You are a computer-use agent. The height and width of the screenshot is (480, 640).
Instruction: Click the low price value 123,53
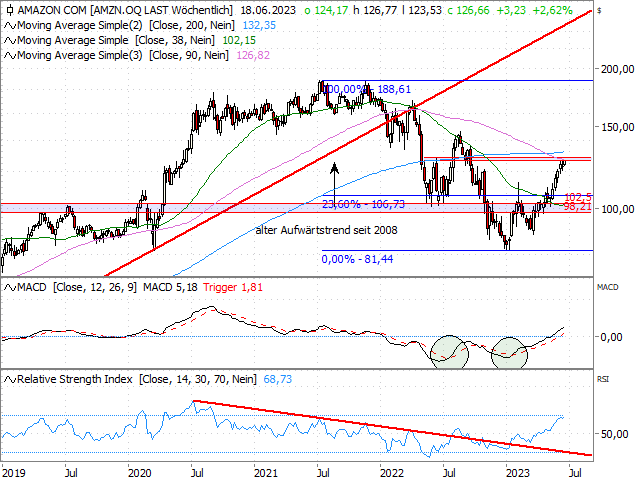[x=425, y=10]
